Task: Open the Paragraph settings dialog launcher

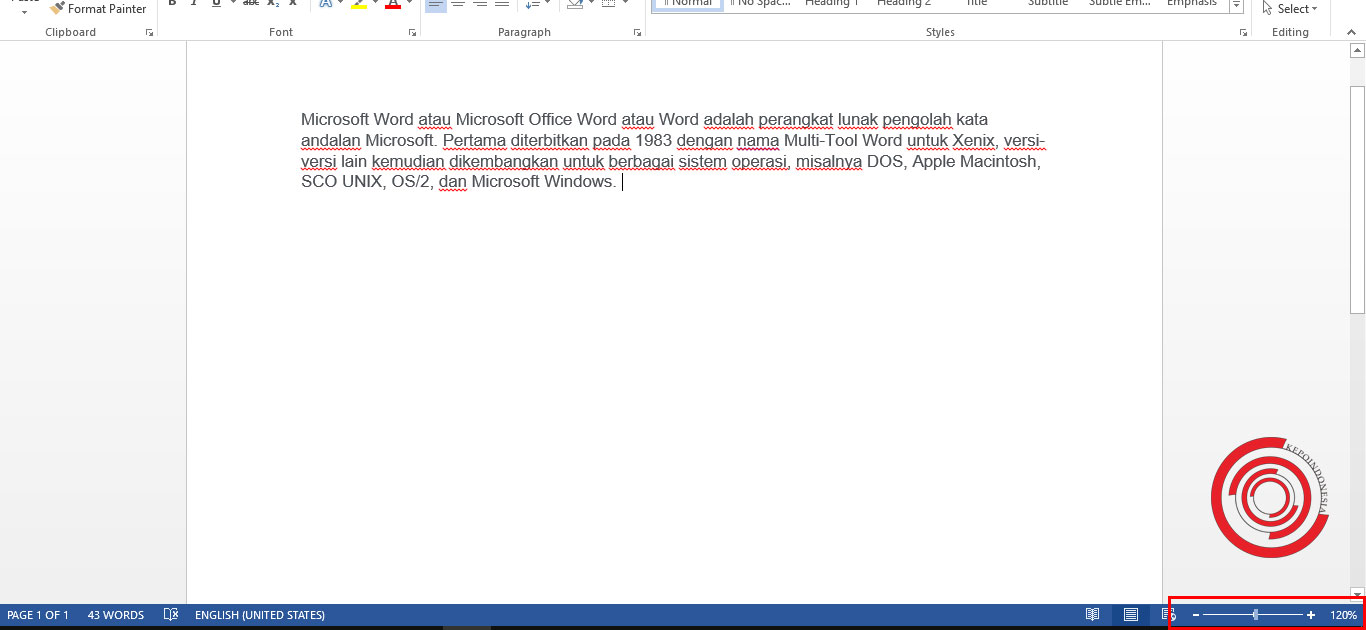Action: pos(638,33)
